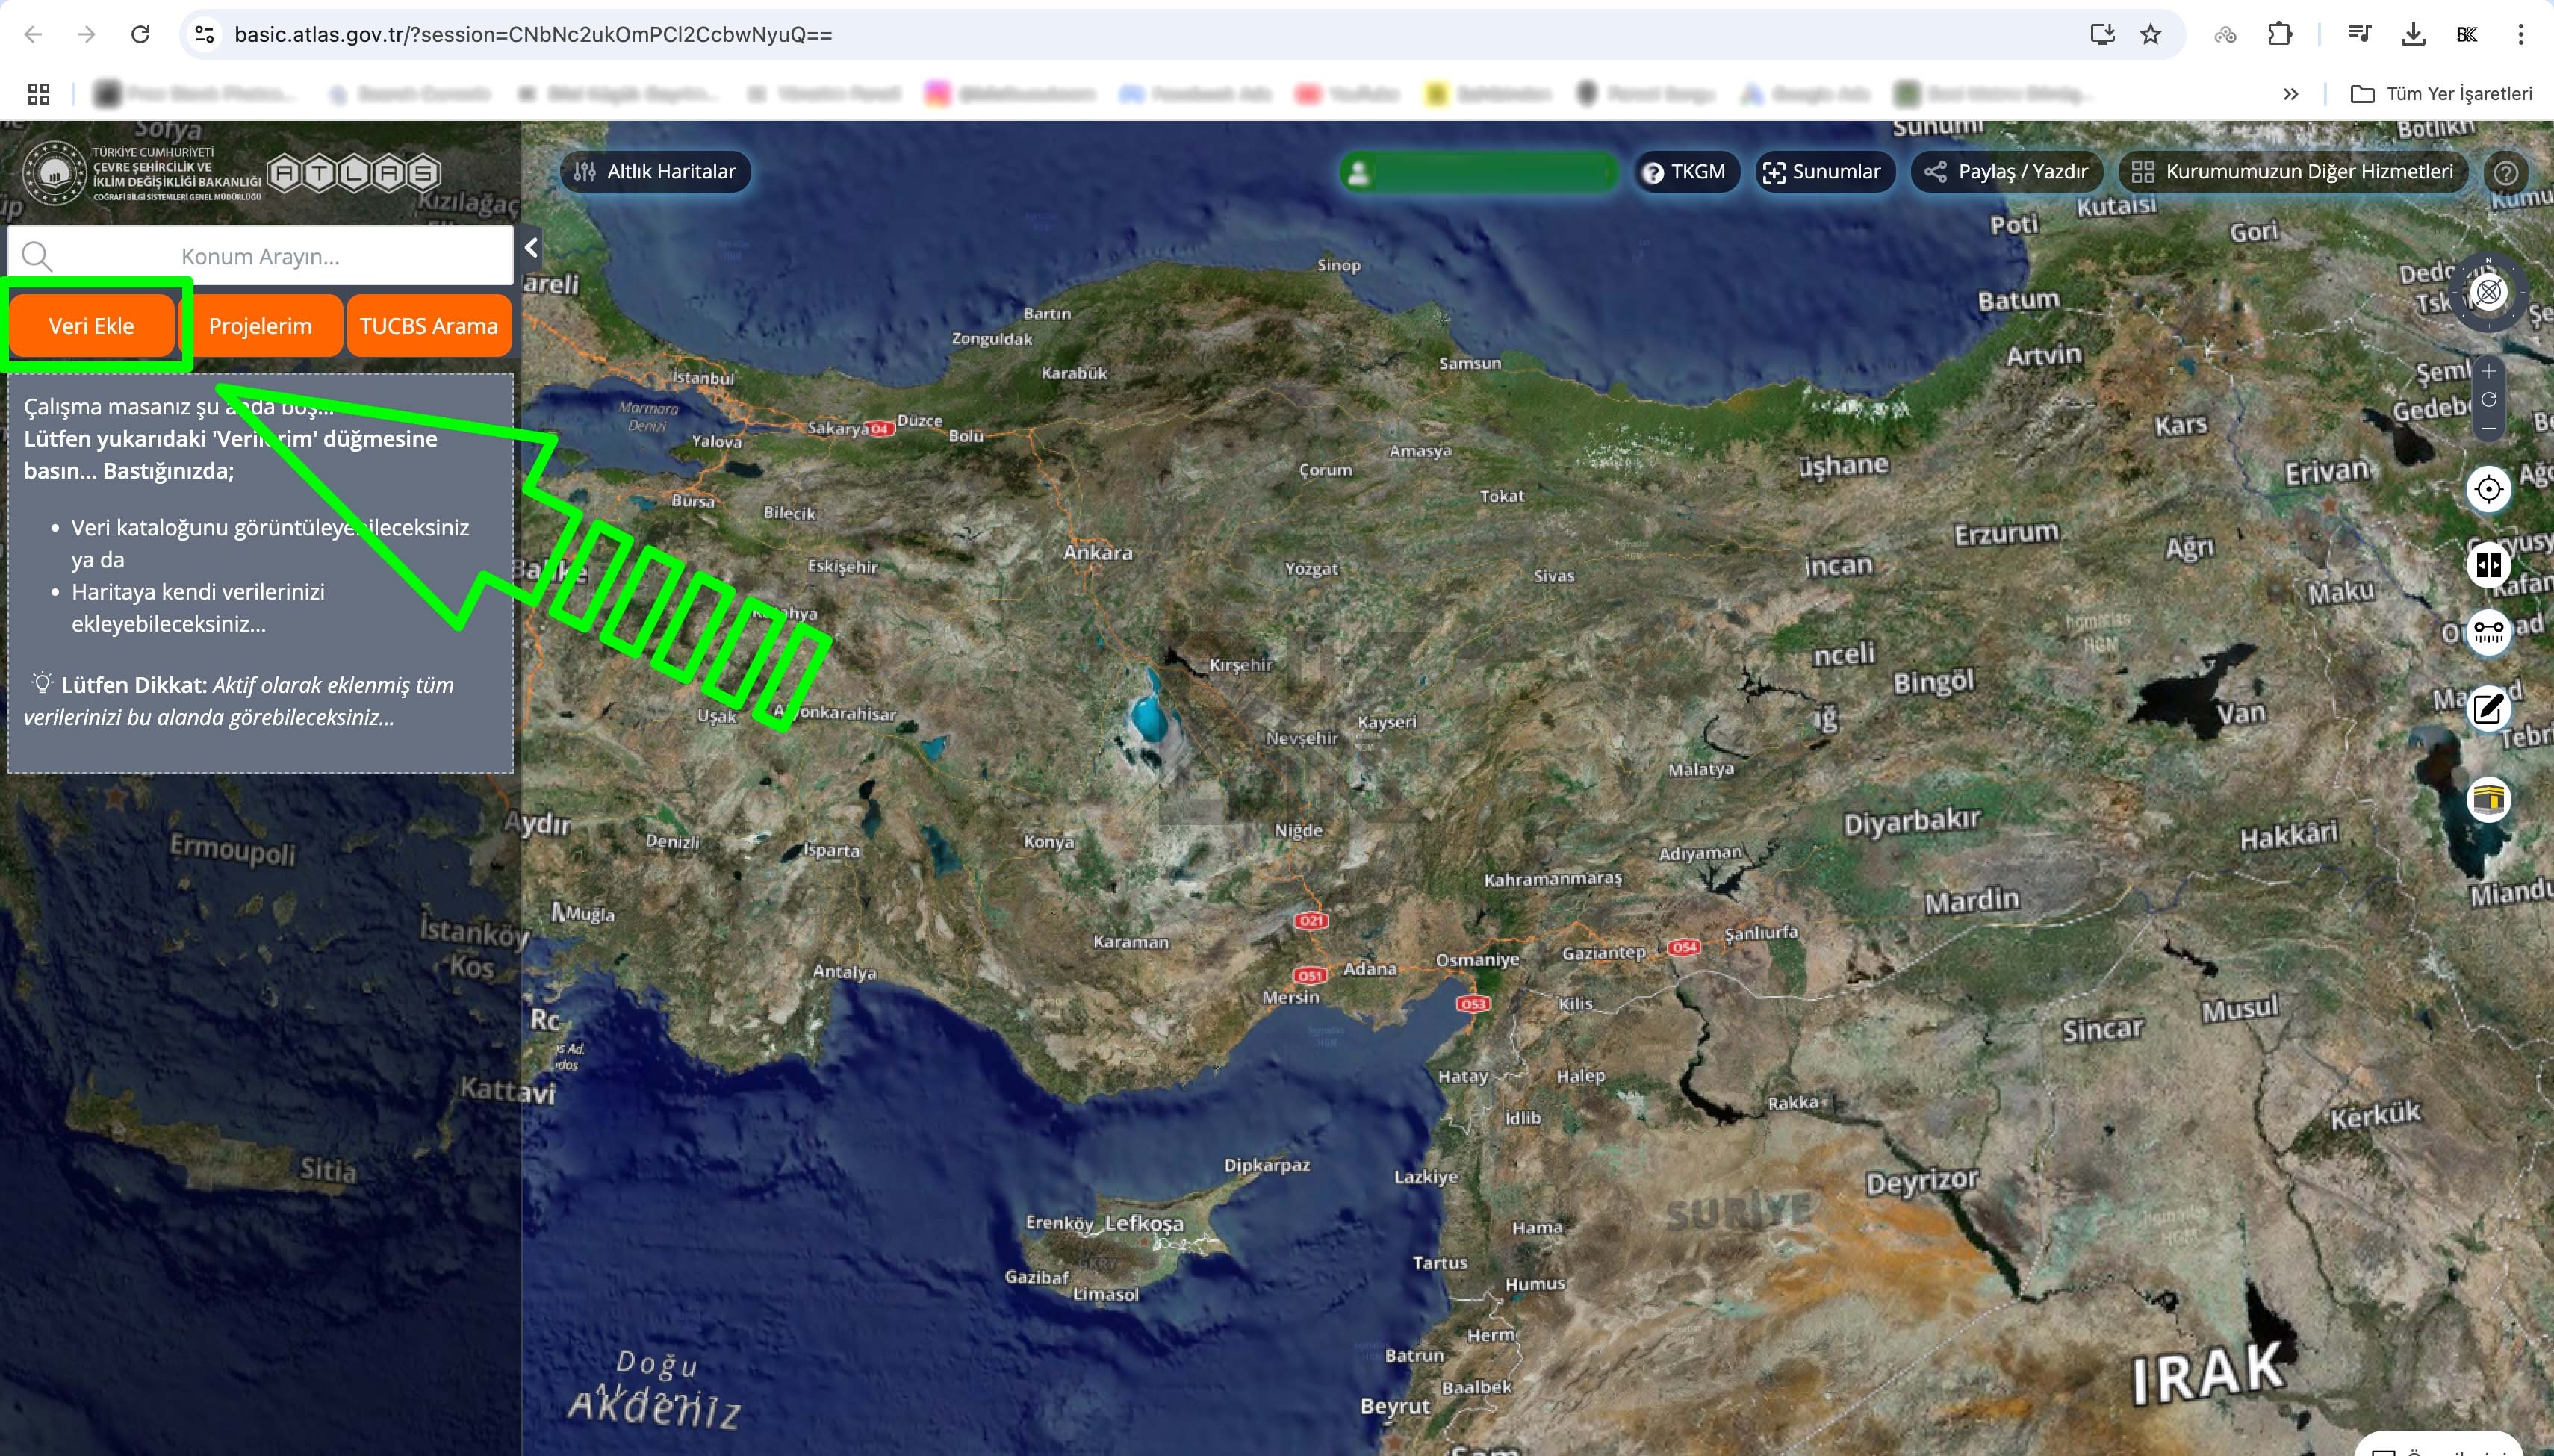Click the Lütfen Dikkat notice text

(x=240, y=701)
